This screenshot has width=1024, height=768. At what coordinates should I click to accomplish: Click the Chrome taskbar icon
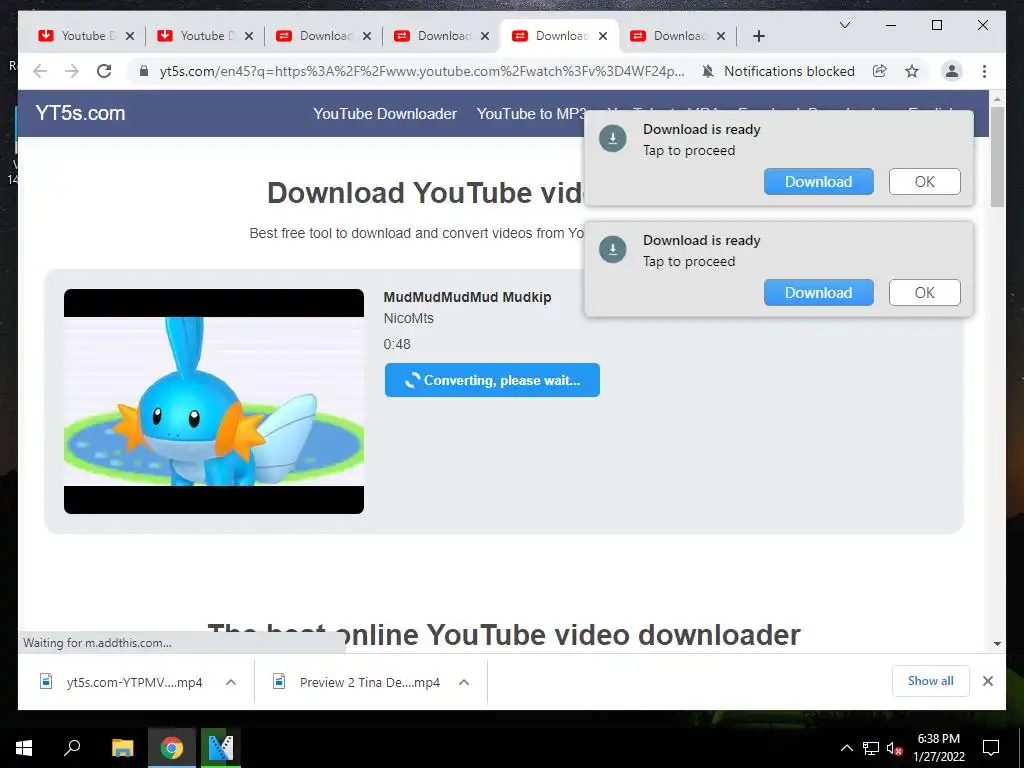pos(172,748)
